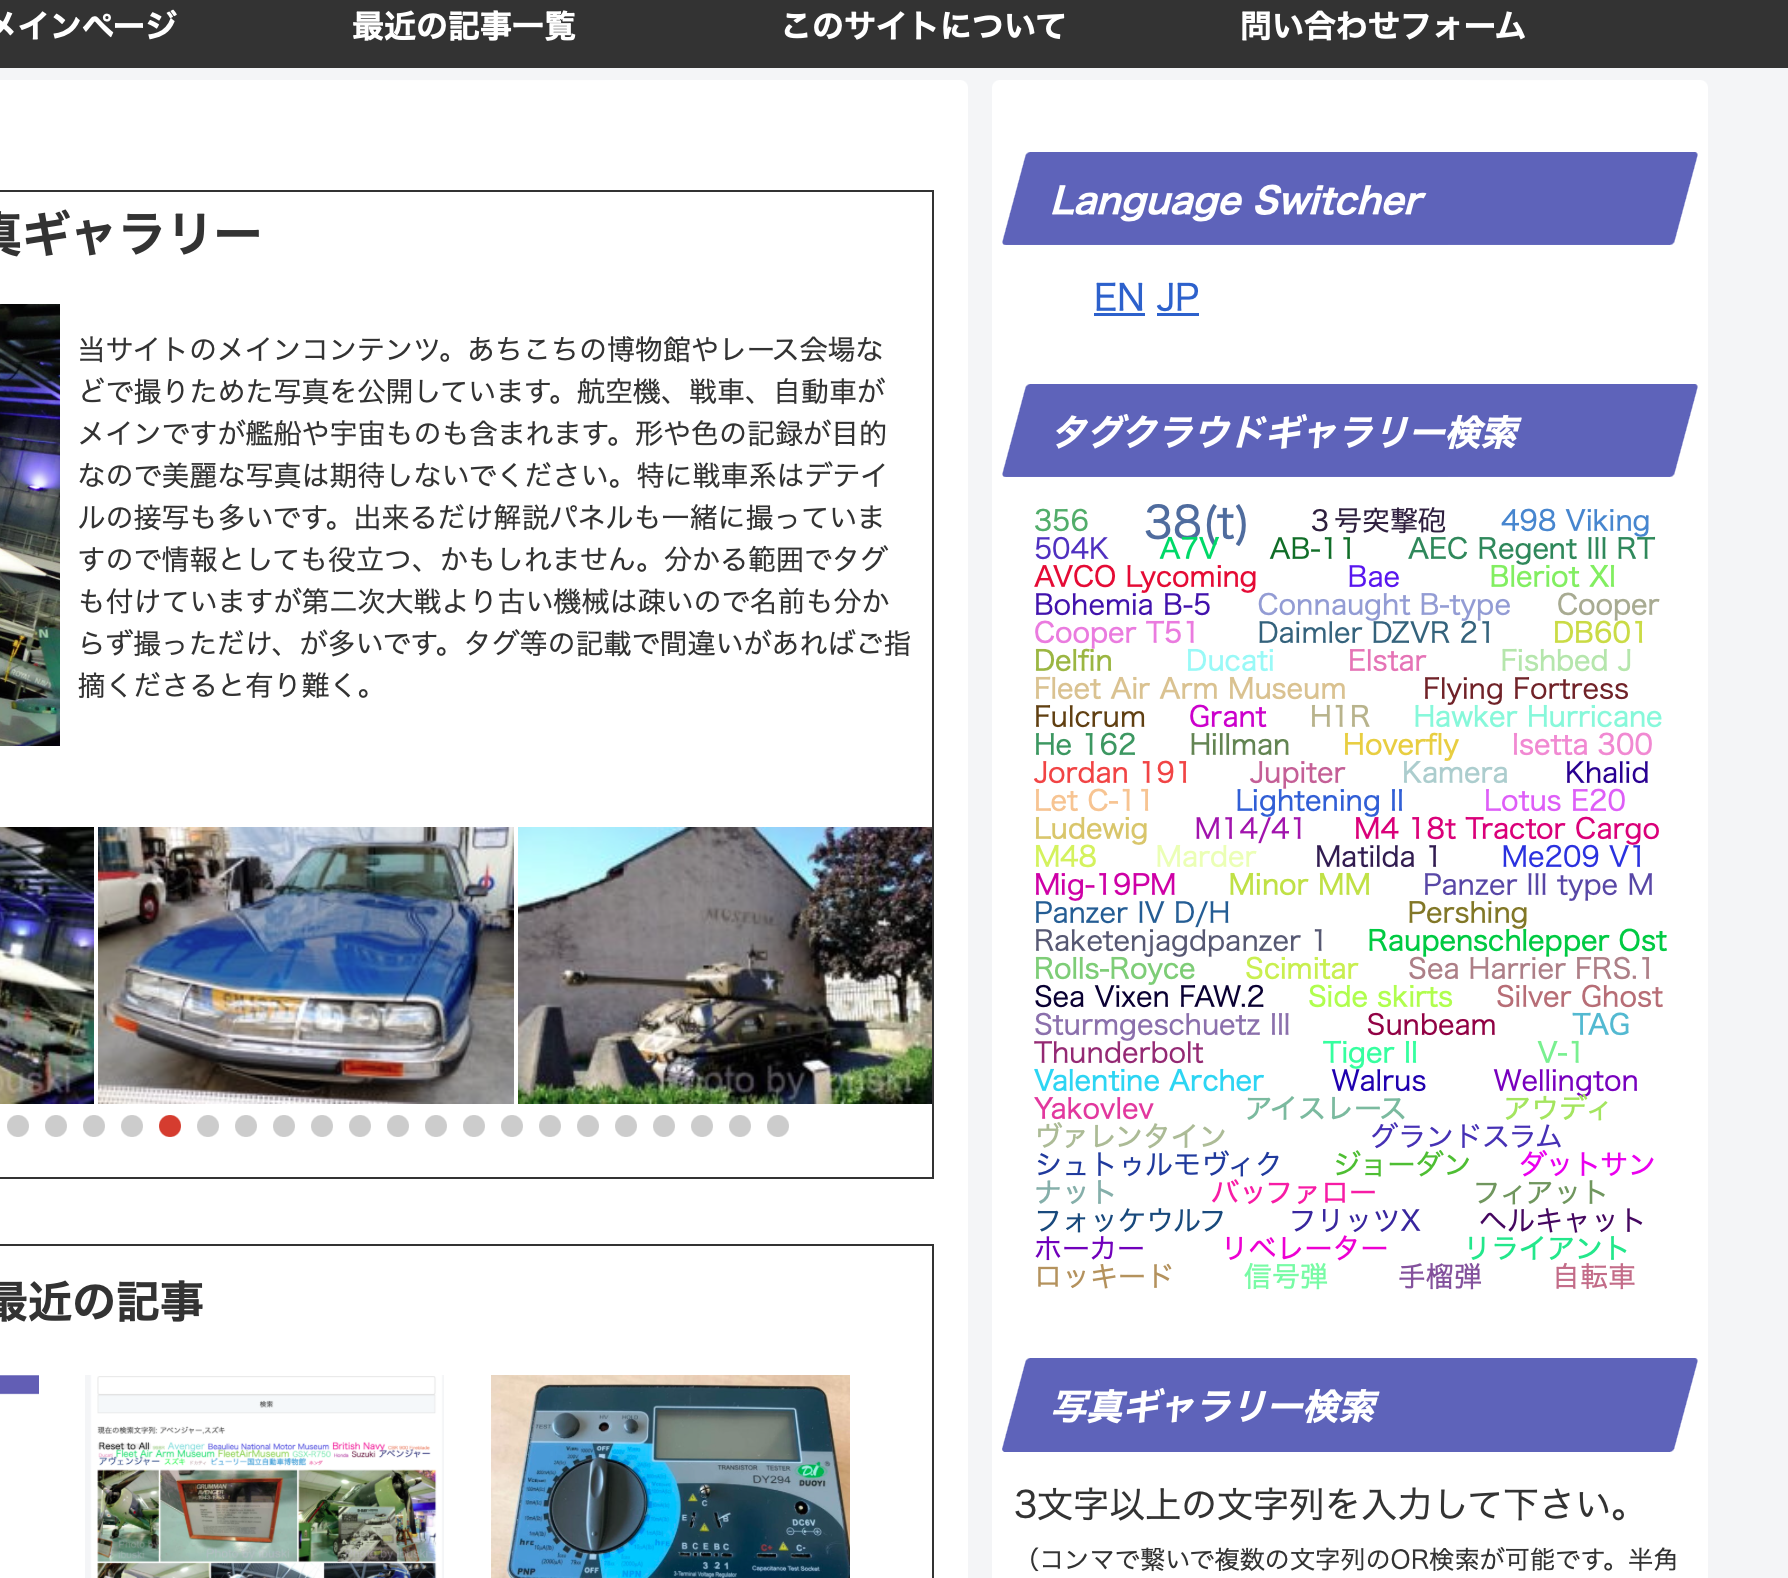Open the Tiger II tag
The width and height of the screenshot is (1788, 1578).
click(x=1370, y=1053)
